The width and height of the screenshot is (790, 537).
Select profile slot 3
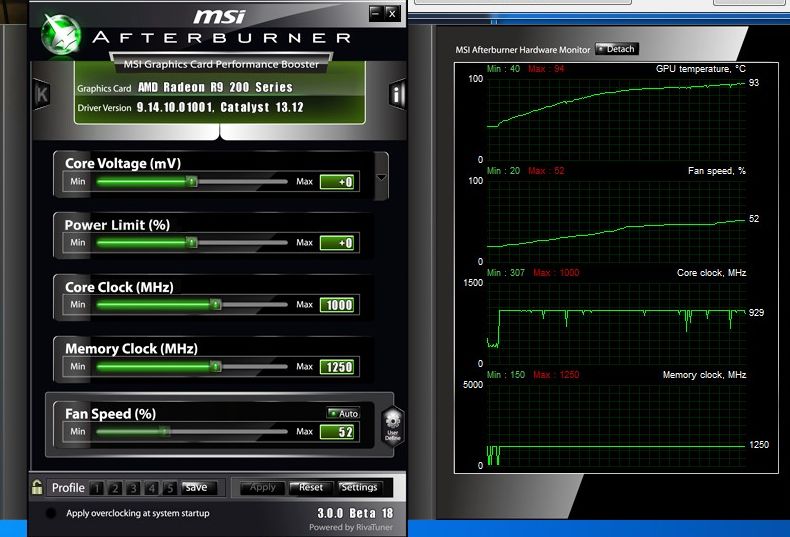(133, 488)
